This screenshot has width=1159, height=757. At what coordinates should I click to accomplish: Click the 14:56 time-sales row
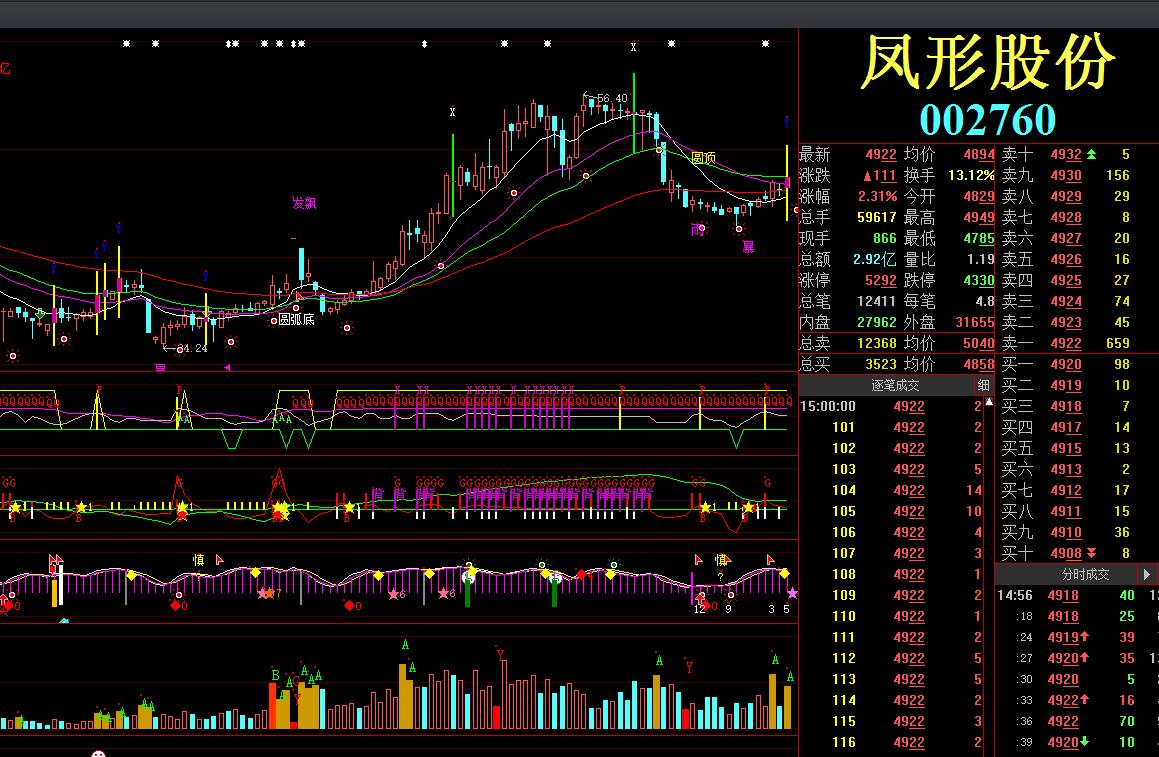click(1076, 595)
